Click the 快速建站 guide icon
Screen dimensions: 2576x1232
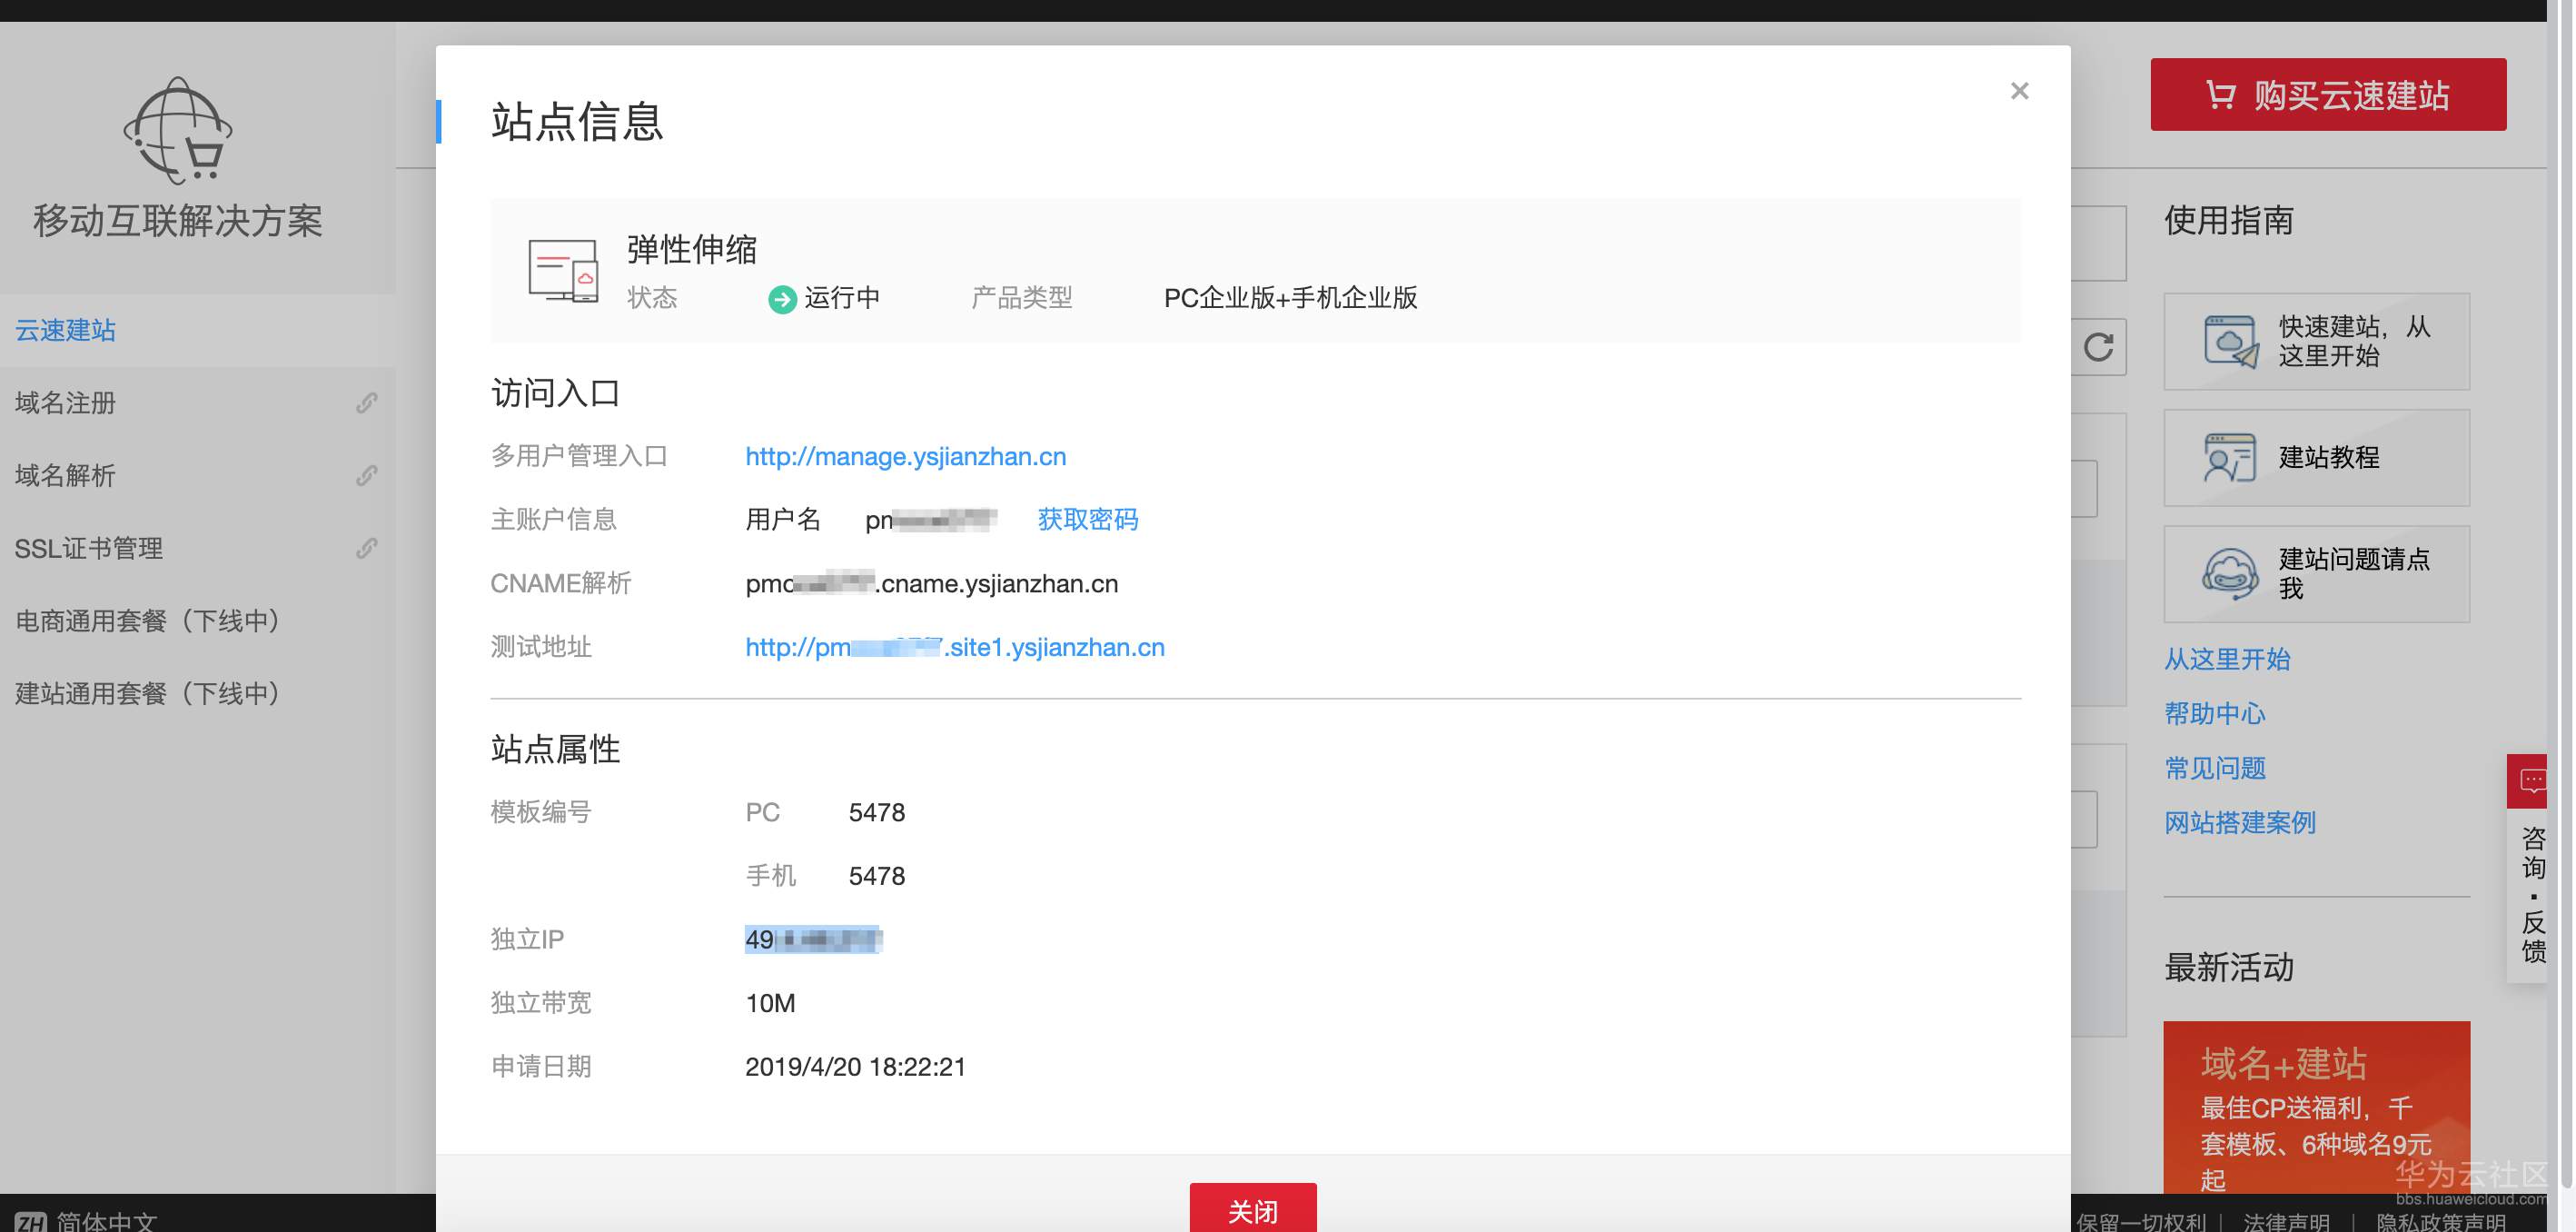[2230, 341]
